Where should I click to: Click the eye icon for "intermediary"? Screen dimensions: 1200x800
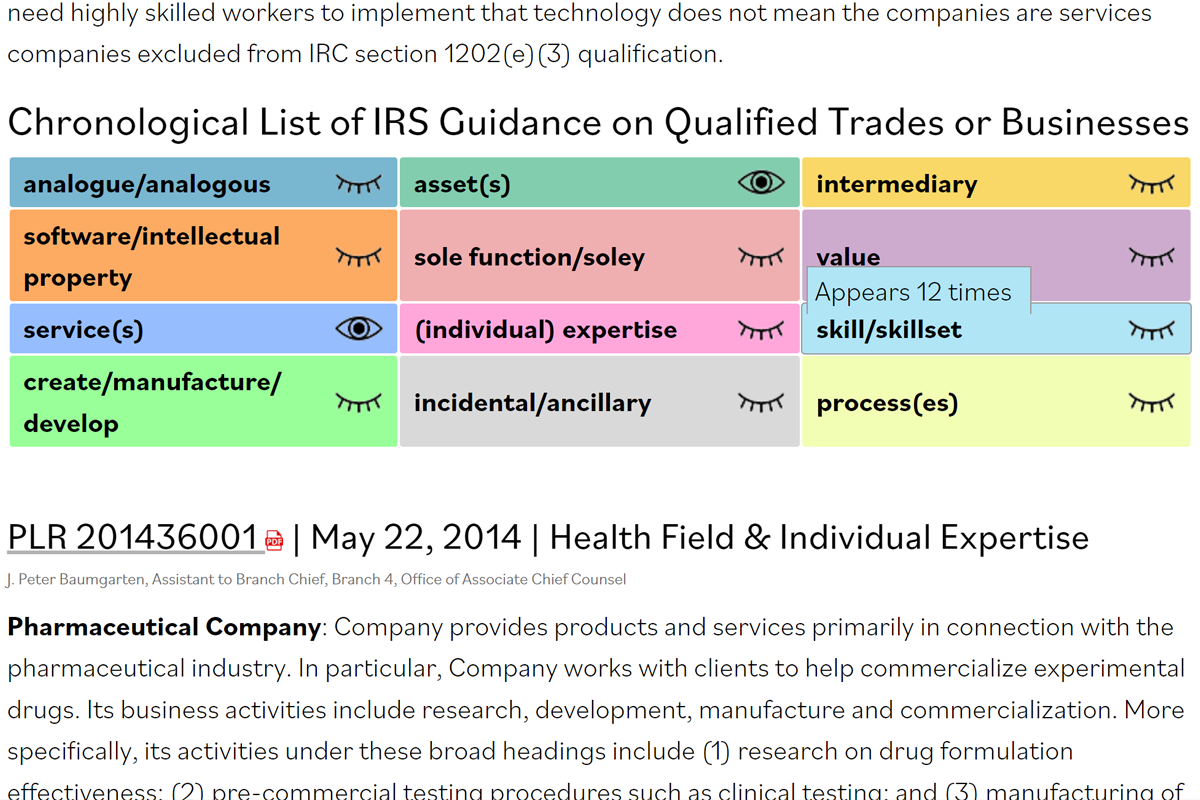pos(1151,182)
